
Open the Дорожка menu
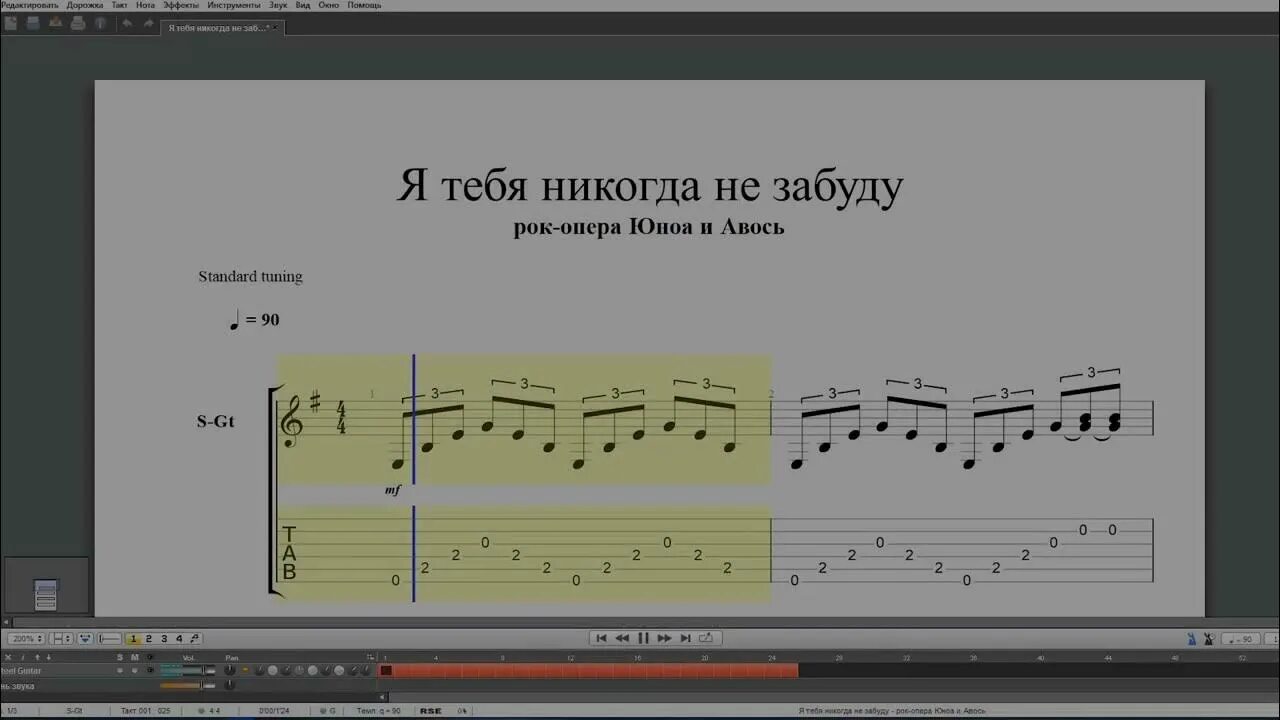coord(85,5)
